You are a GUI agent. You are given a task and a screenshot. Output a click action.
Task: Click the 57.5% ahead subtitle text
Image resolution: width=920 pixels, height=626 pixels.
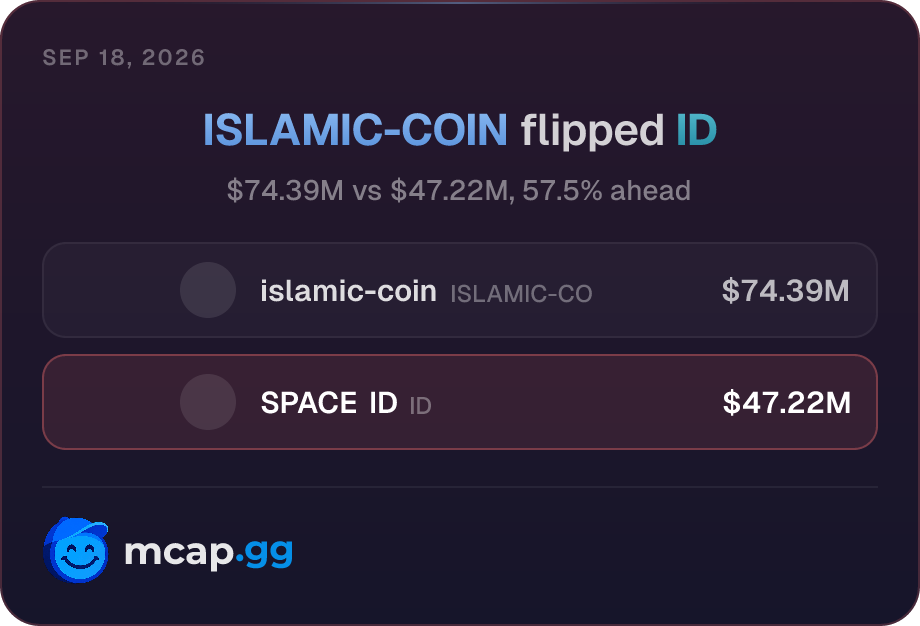tap(606, 191)
